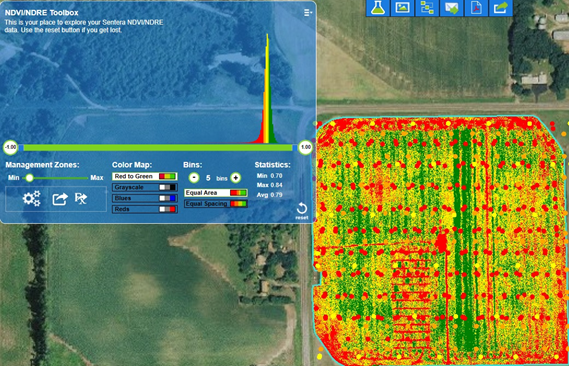
Task: Choose the Blues color map option
Action: coord(144,198)
